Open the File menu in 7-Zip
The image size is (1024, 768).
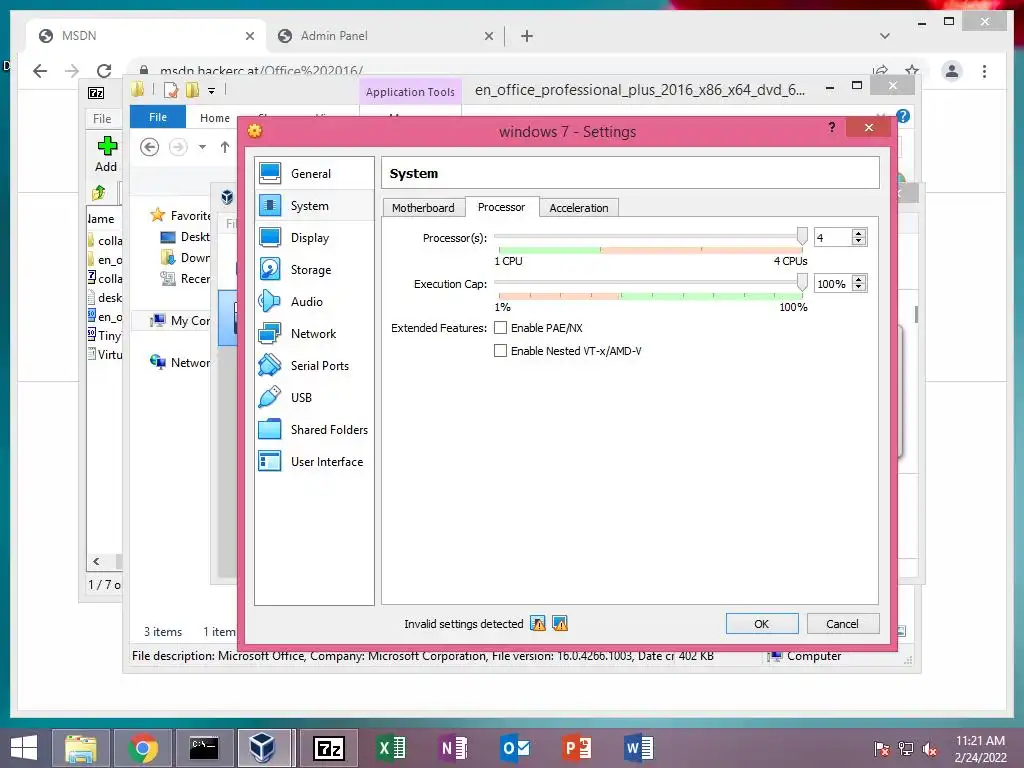pos(102,118)
